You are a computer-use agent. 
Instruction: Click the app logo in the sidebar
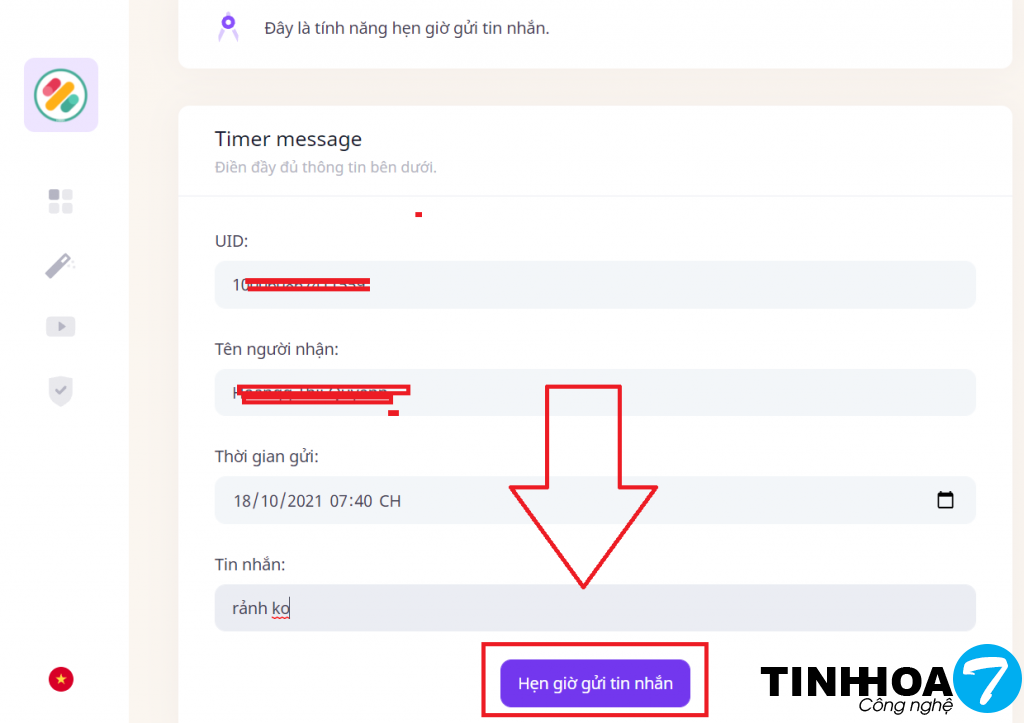coord(61,95)
